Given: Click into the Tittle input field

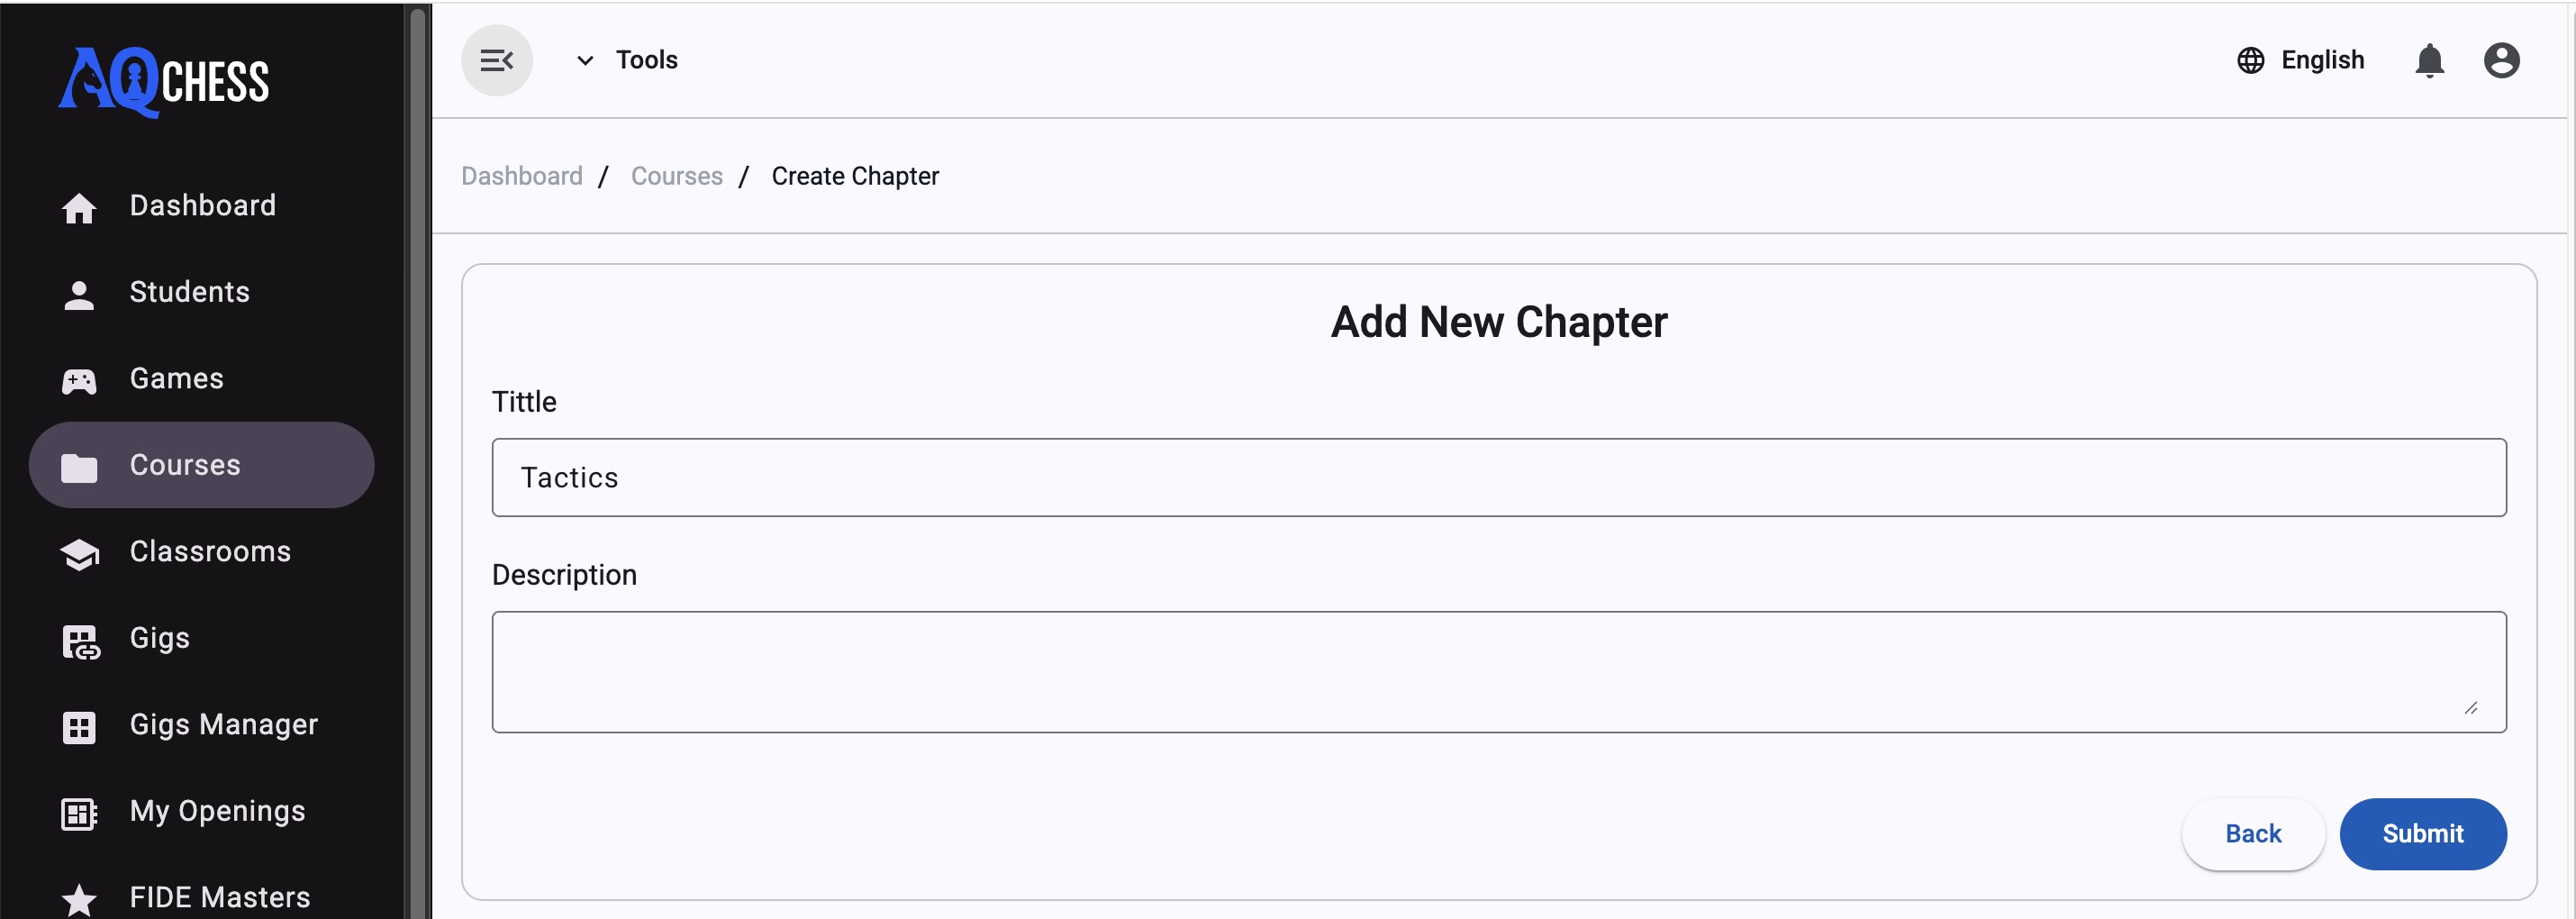Looking at the screenshot, I should [x=1498, y=477].
